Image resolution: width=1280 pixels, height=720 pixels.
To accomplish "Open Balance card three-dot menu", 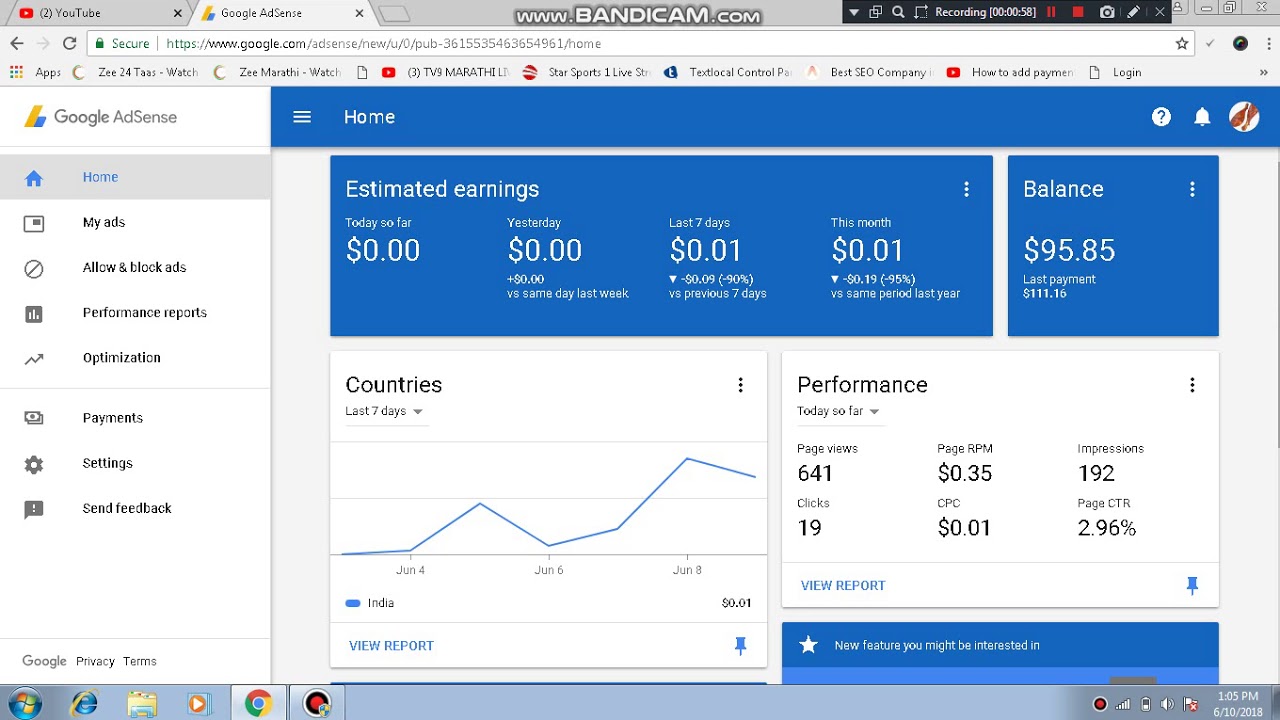I will [1192, 189].
